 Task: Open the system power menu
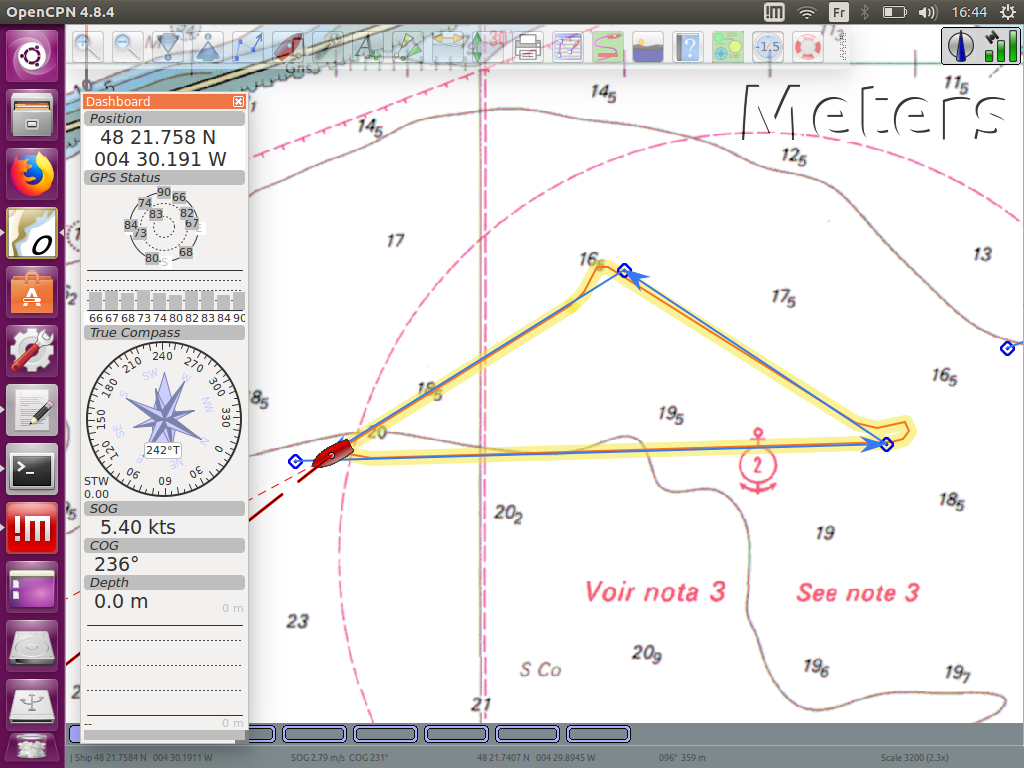(1006, 12)
